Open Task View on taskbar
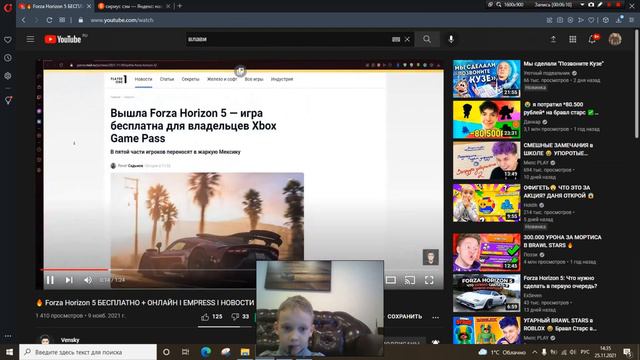The height and width of the screenshot is (360, 640). click(185, 352)
